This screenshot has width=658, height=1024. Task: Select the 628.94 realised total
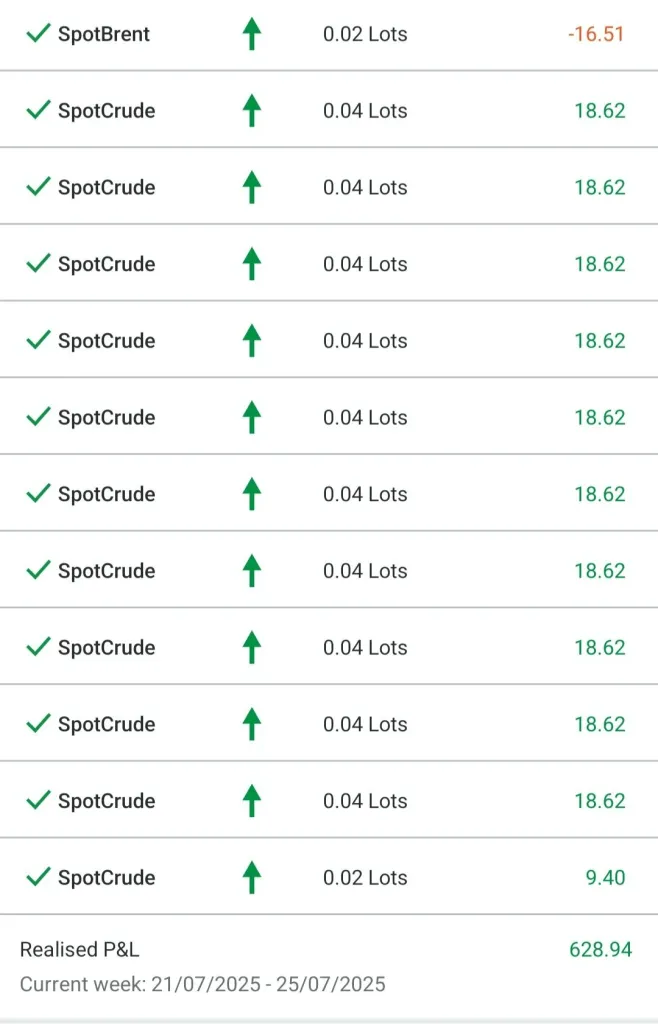600,950
